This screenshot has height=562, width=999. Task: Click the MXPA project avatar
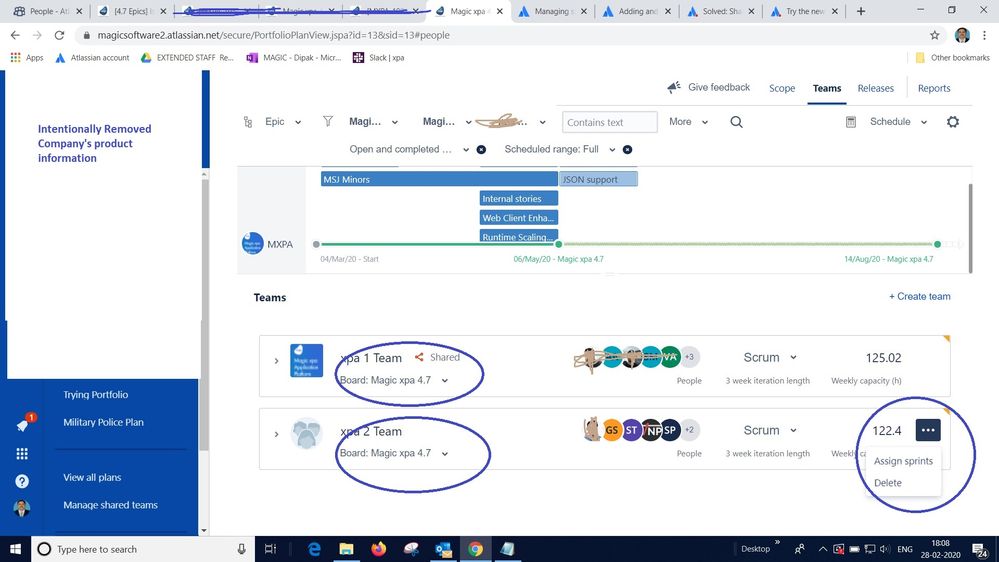pos(252,243)
